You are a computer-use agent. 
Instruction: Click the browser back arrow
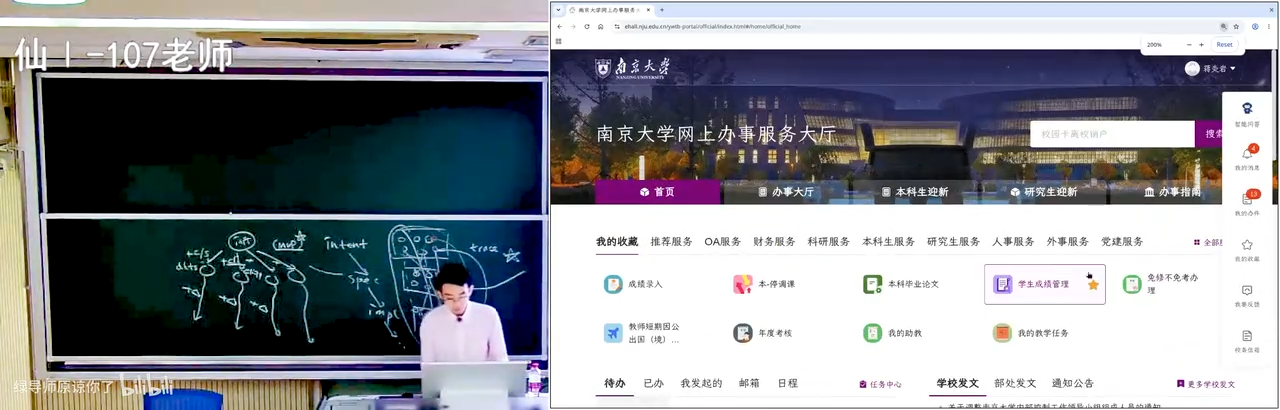click(x=559, y=26)
